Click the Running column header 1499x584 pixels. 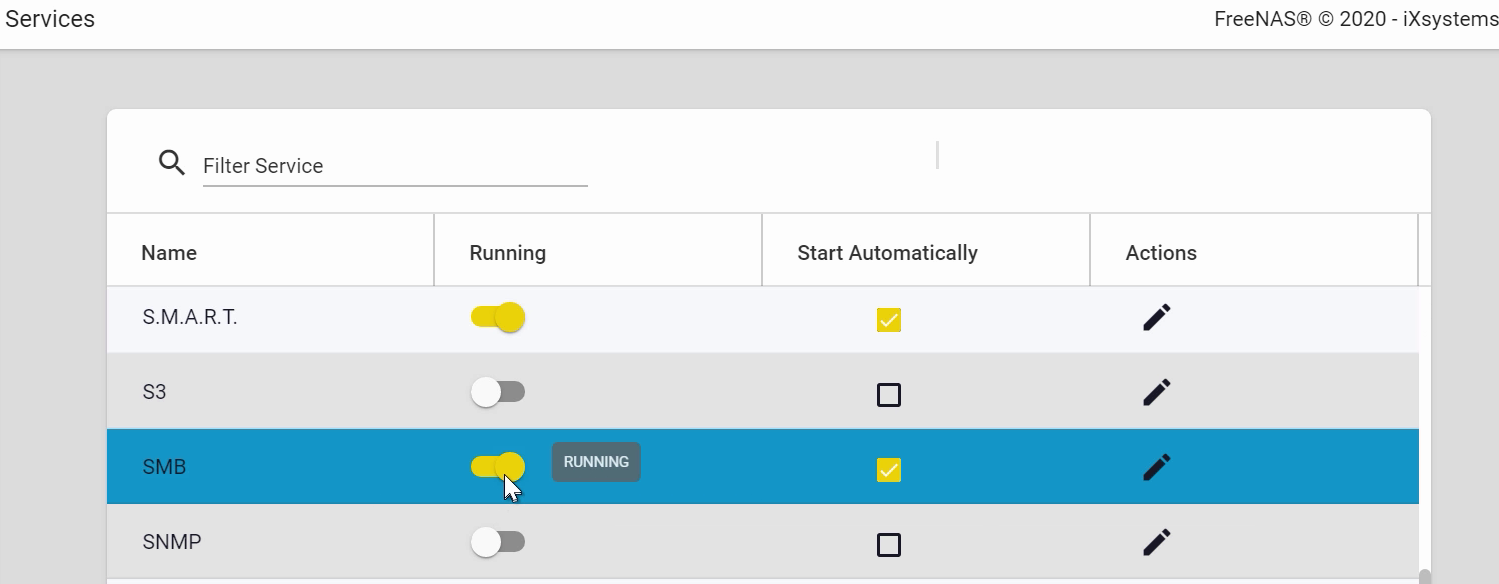(x=507, y=253)
